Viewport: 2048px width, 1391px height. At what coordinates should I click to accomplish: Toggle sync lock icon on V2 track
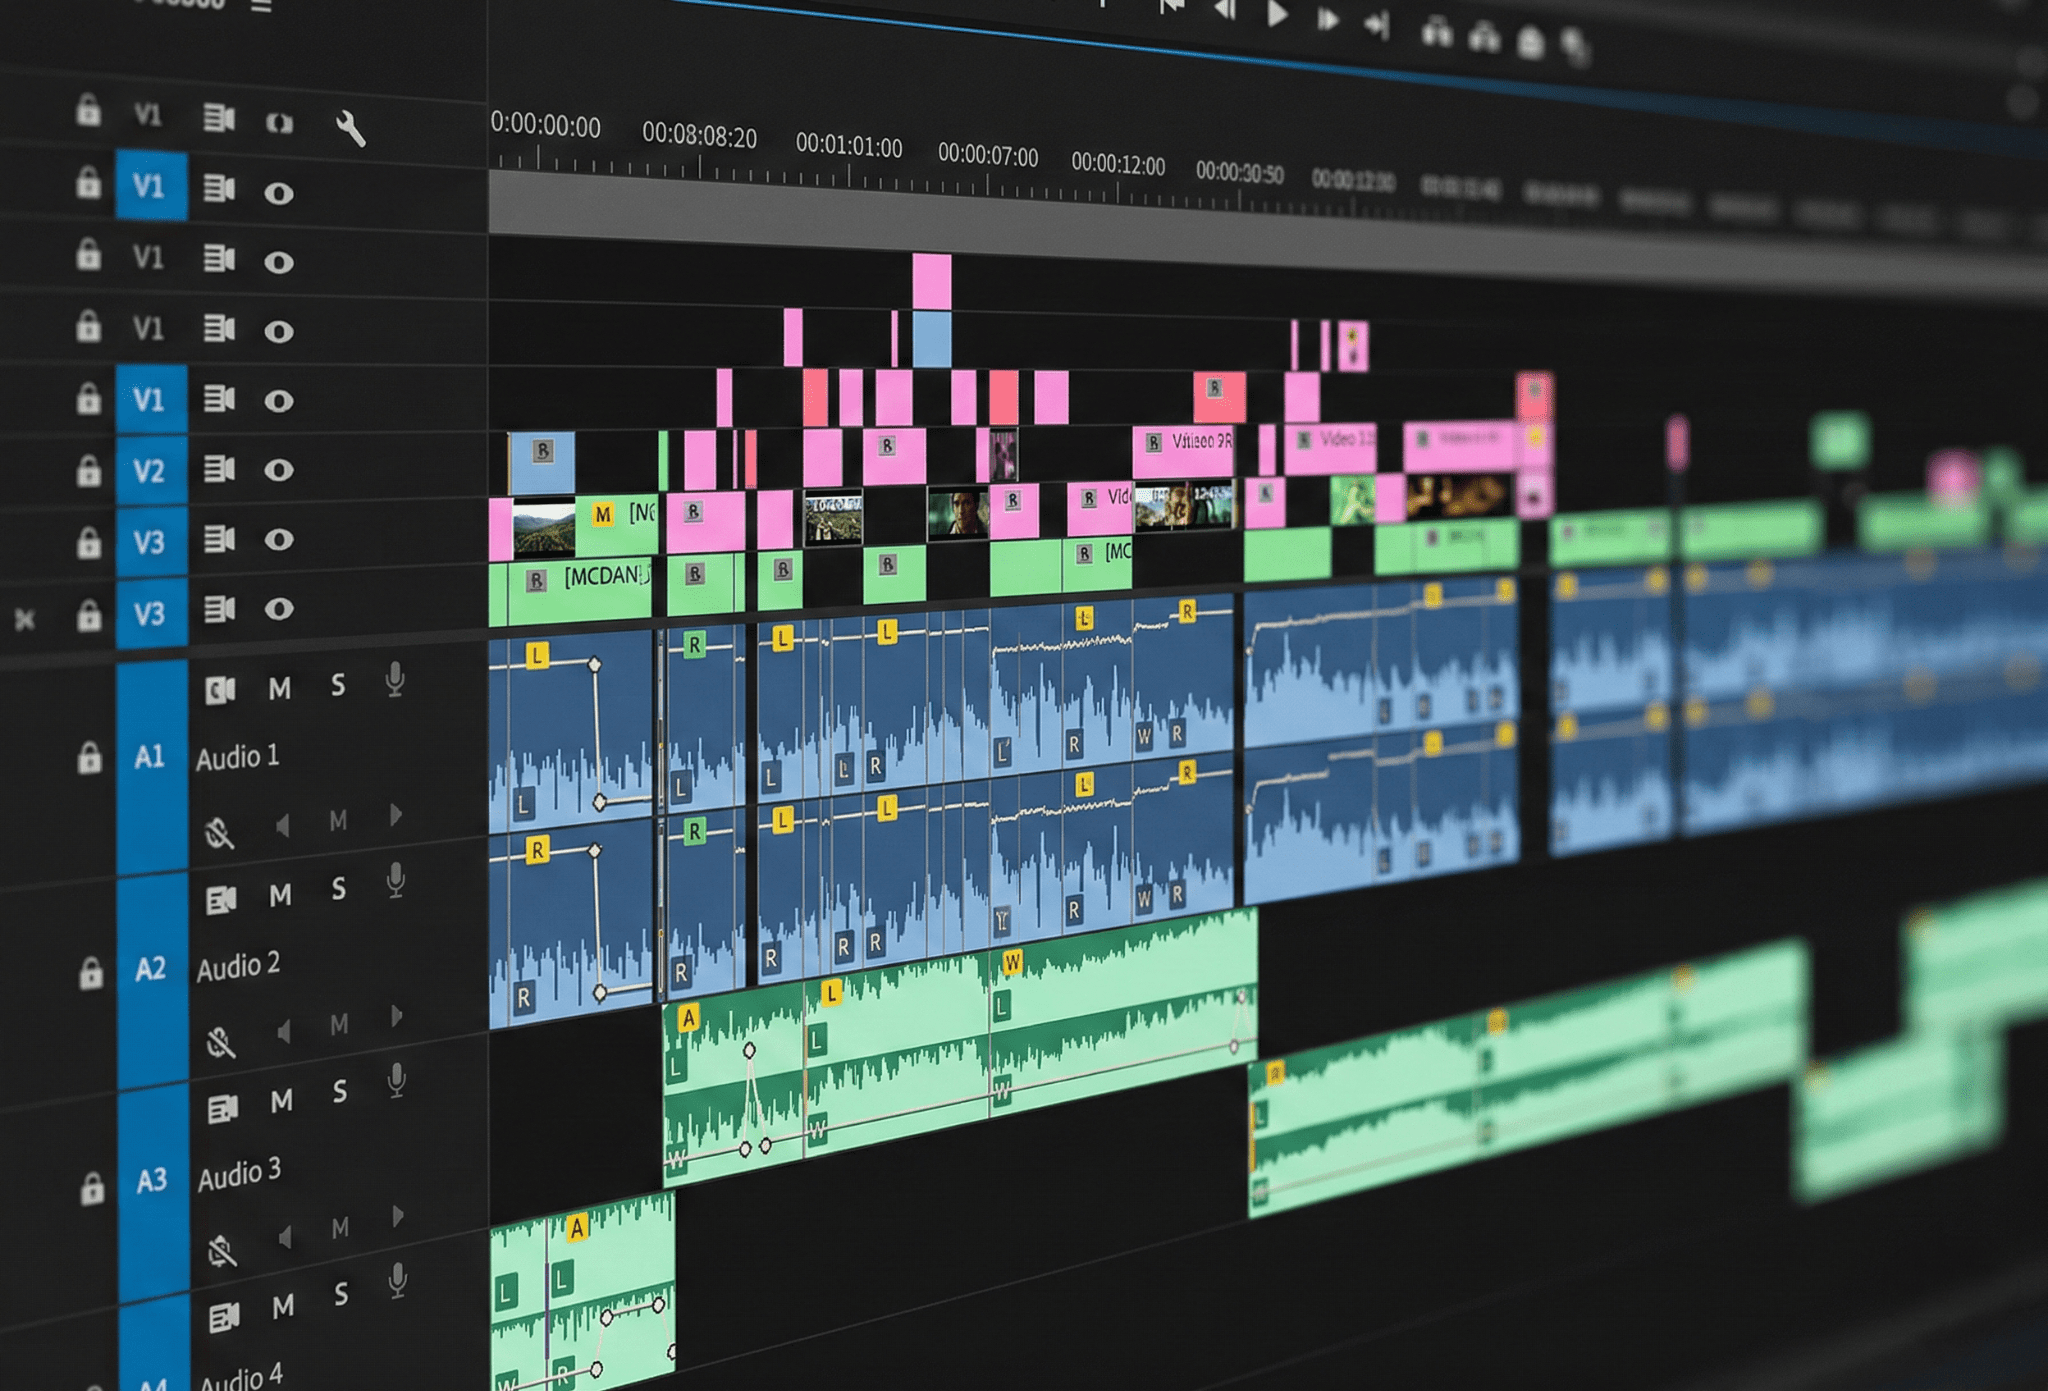coord(219,469)
